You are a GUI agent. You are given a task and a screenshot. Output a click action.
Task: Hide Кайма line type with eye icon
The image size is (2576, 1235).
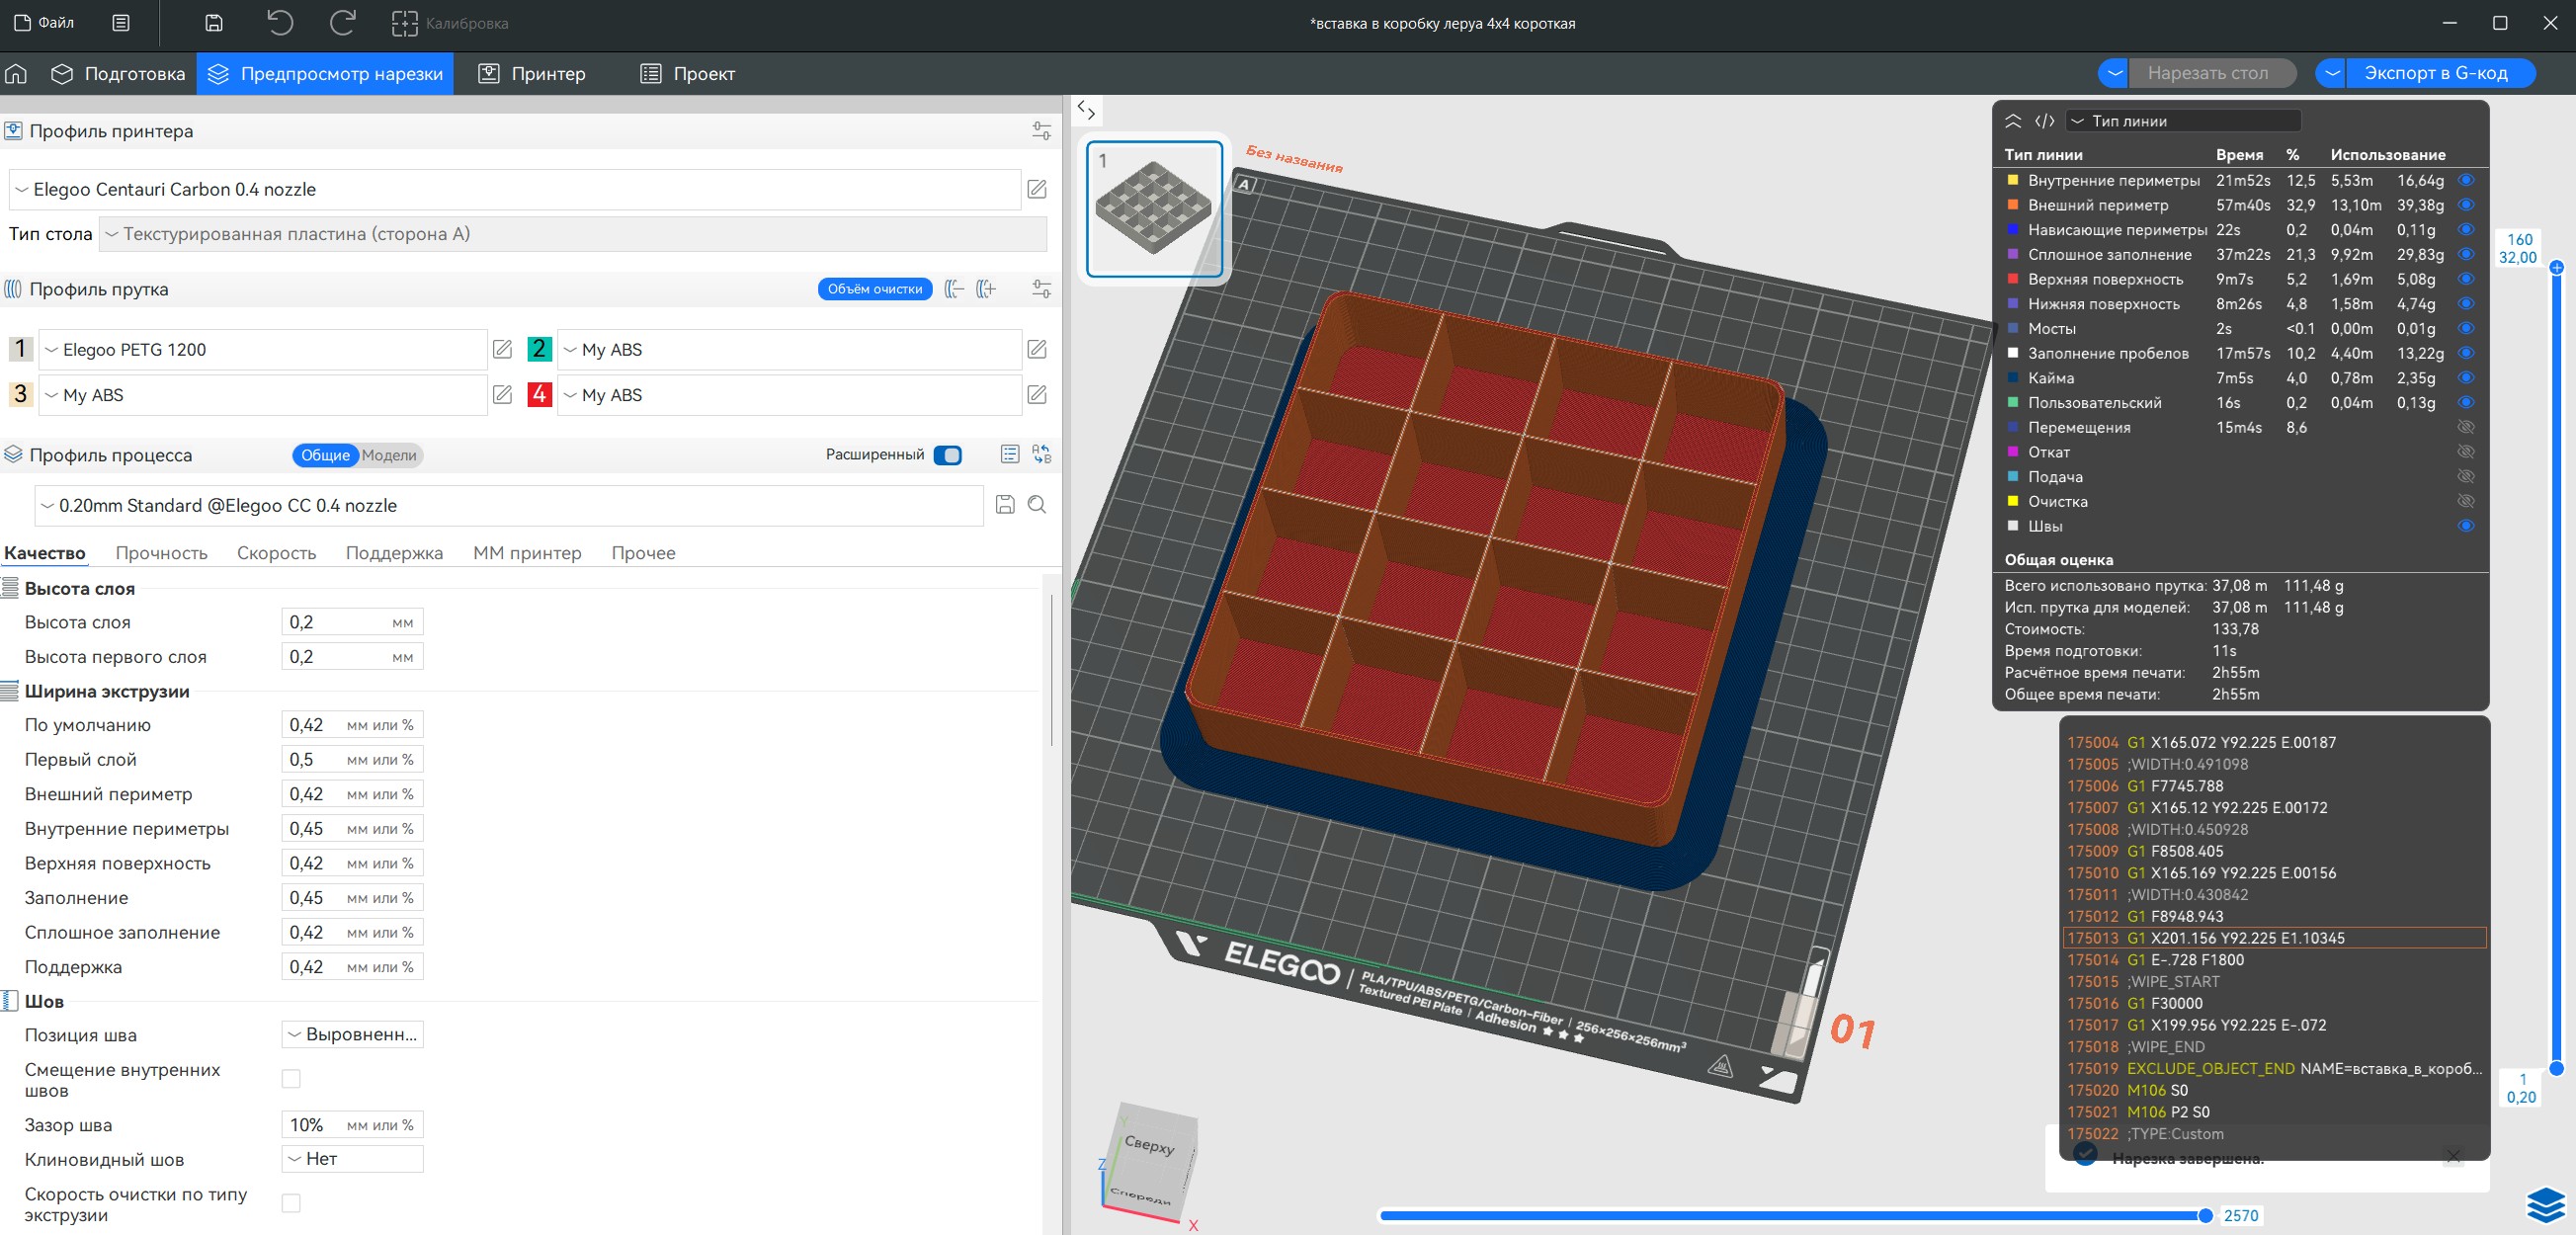click(2466, 378)
